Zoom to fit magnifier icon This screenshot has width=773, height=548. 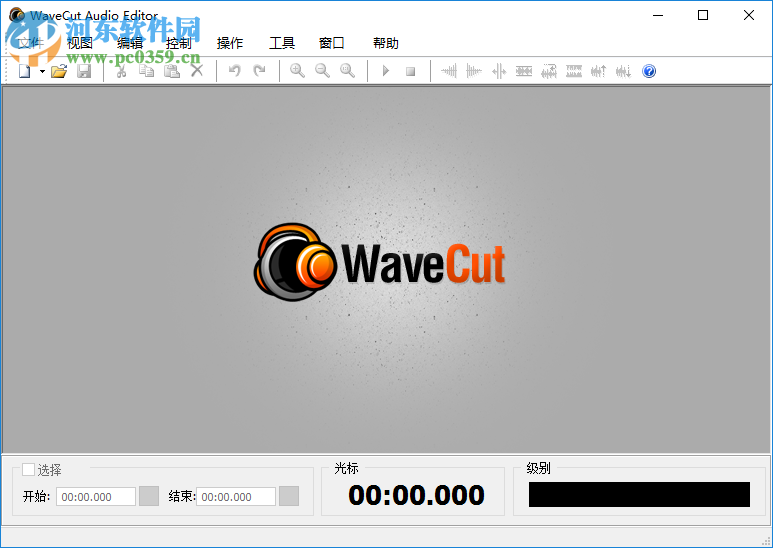click(x=348, y=71)
